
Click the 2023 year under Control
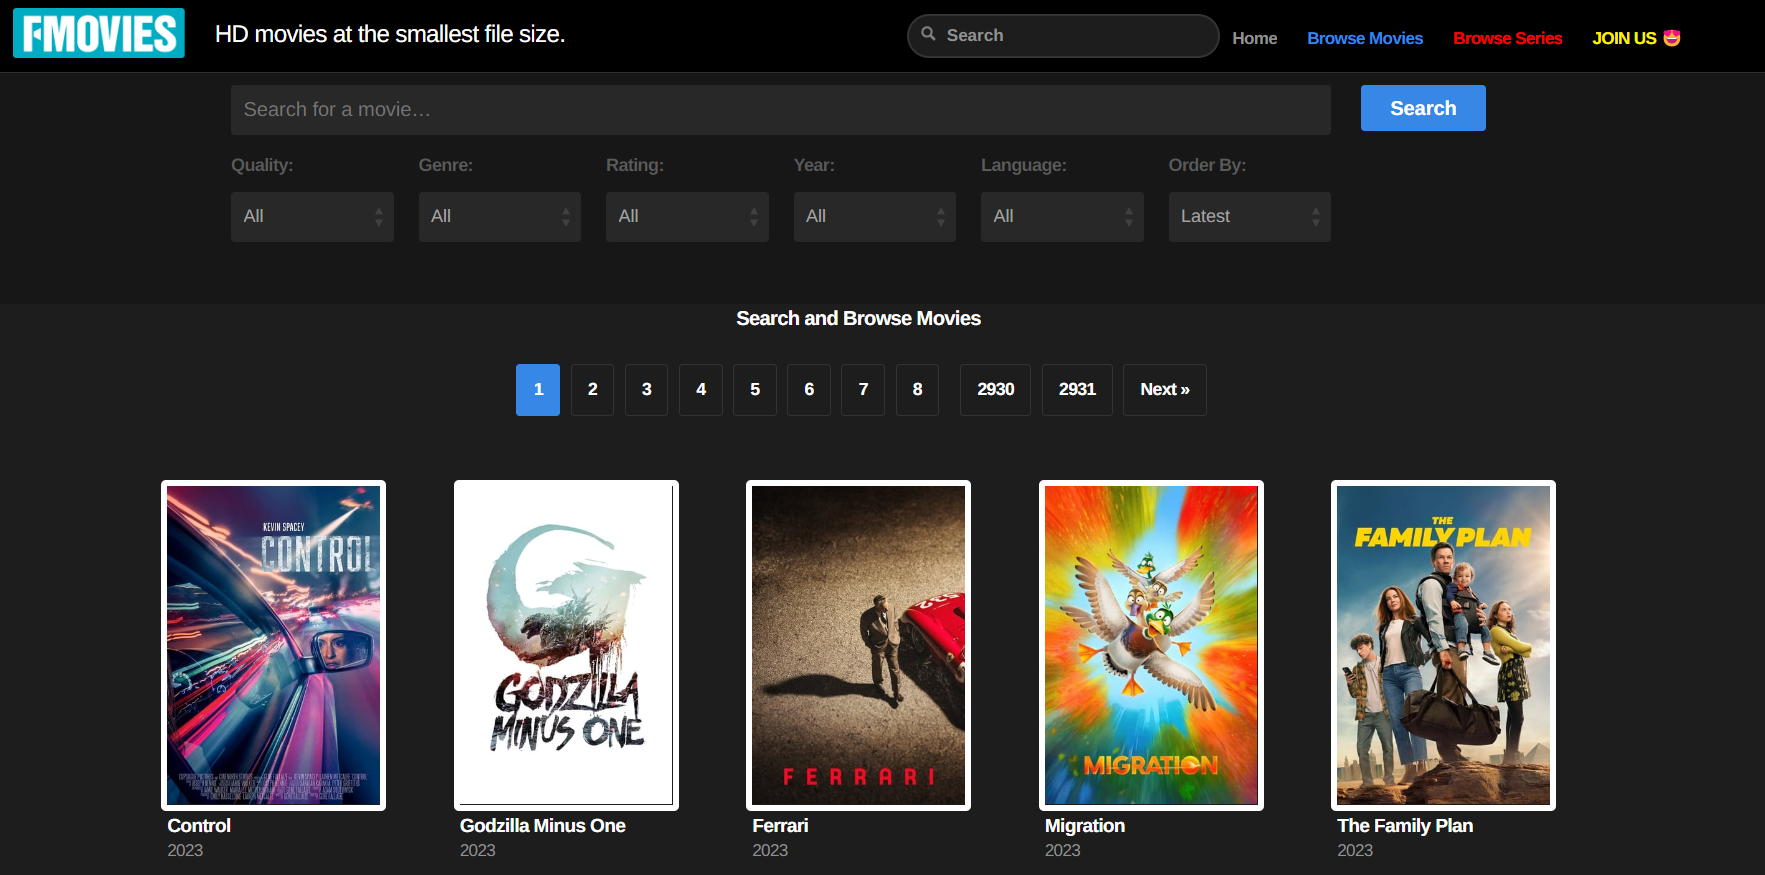[185, 850]
